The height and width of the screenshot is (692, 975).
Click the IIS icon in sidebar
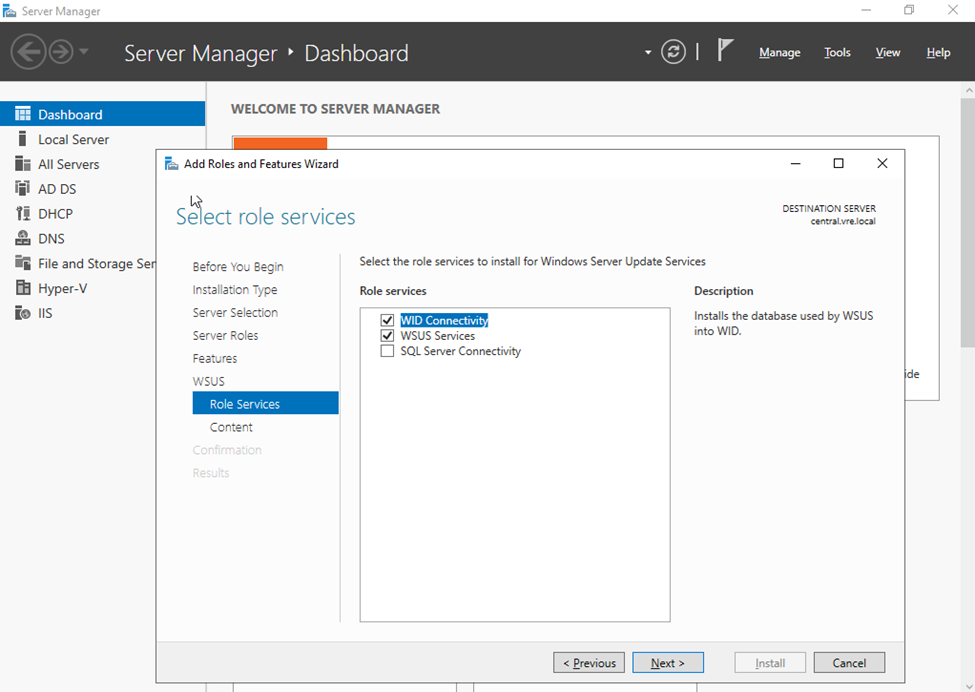click(22, 313)
